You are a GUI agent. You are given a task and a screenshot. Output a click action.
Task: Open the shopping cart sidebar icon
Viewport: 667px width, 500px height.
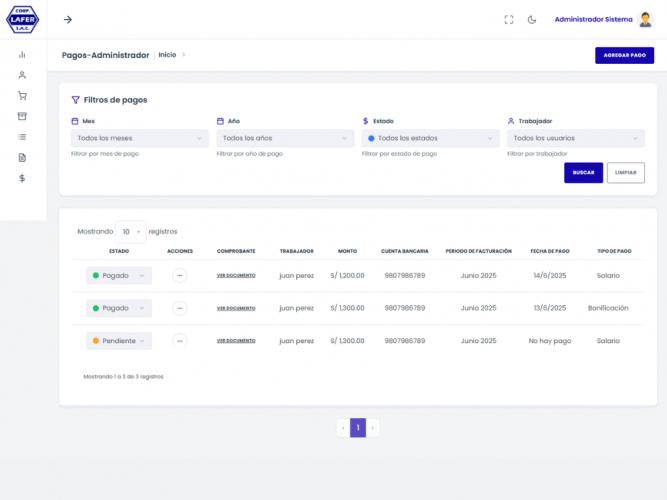pos(22,96)
